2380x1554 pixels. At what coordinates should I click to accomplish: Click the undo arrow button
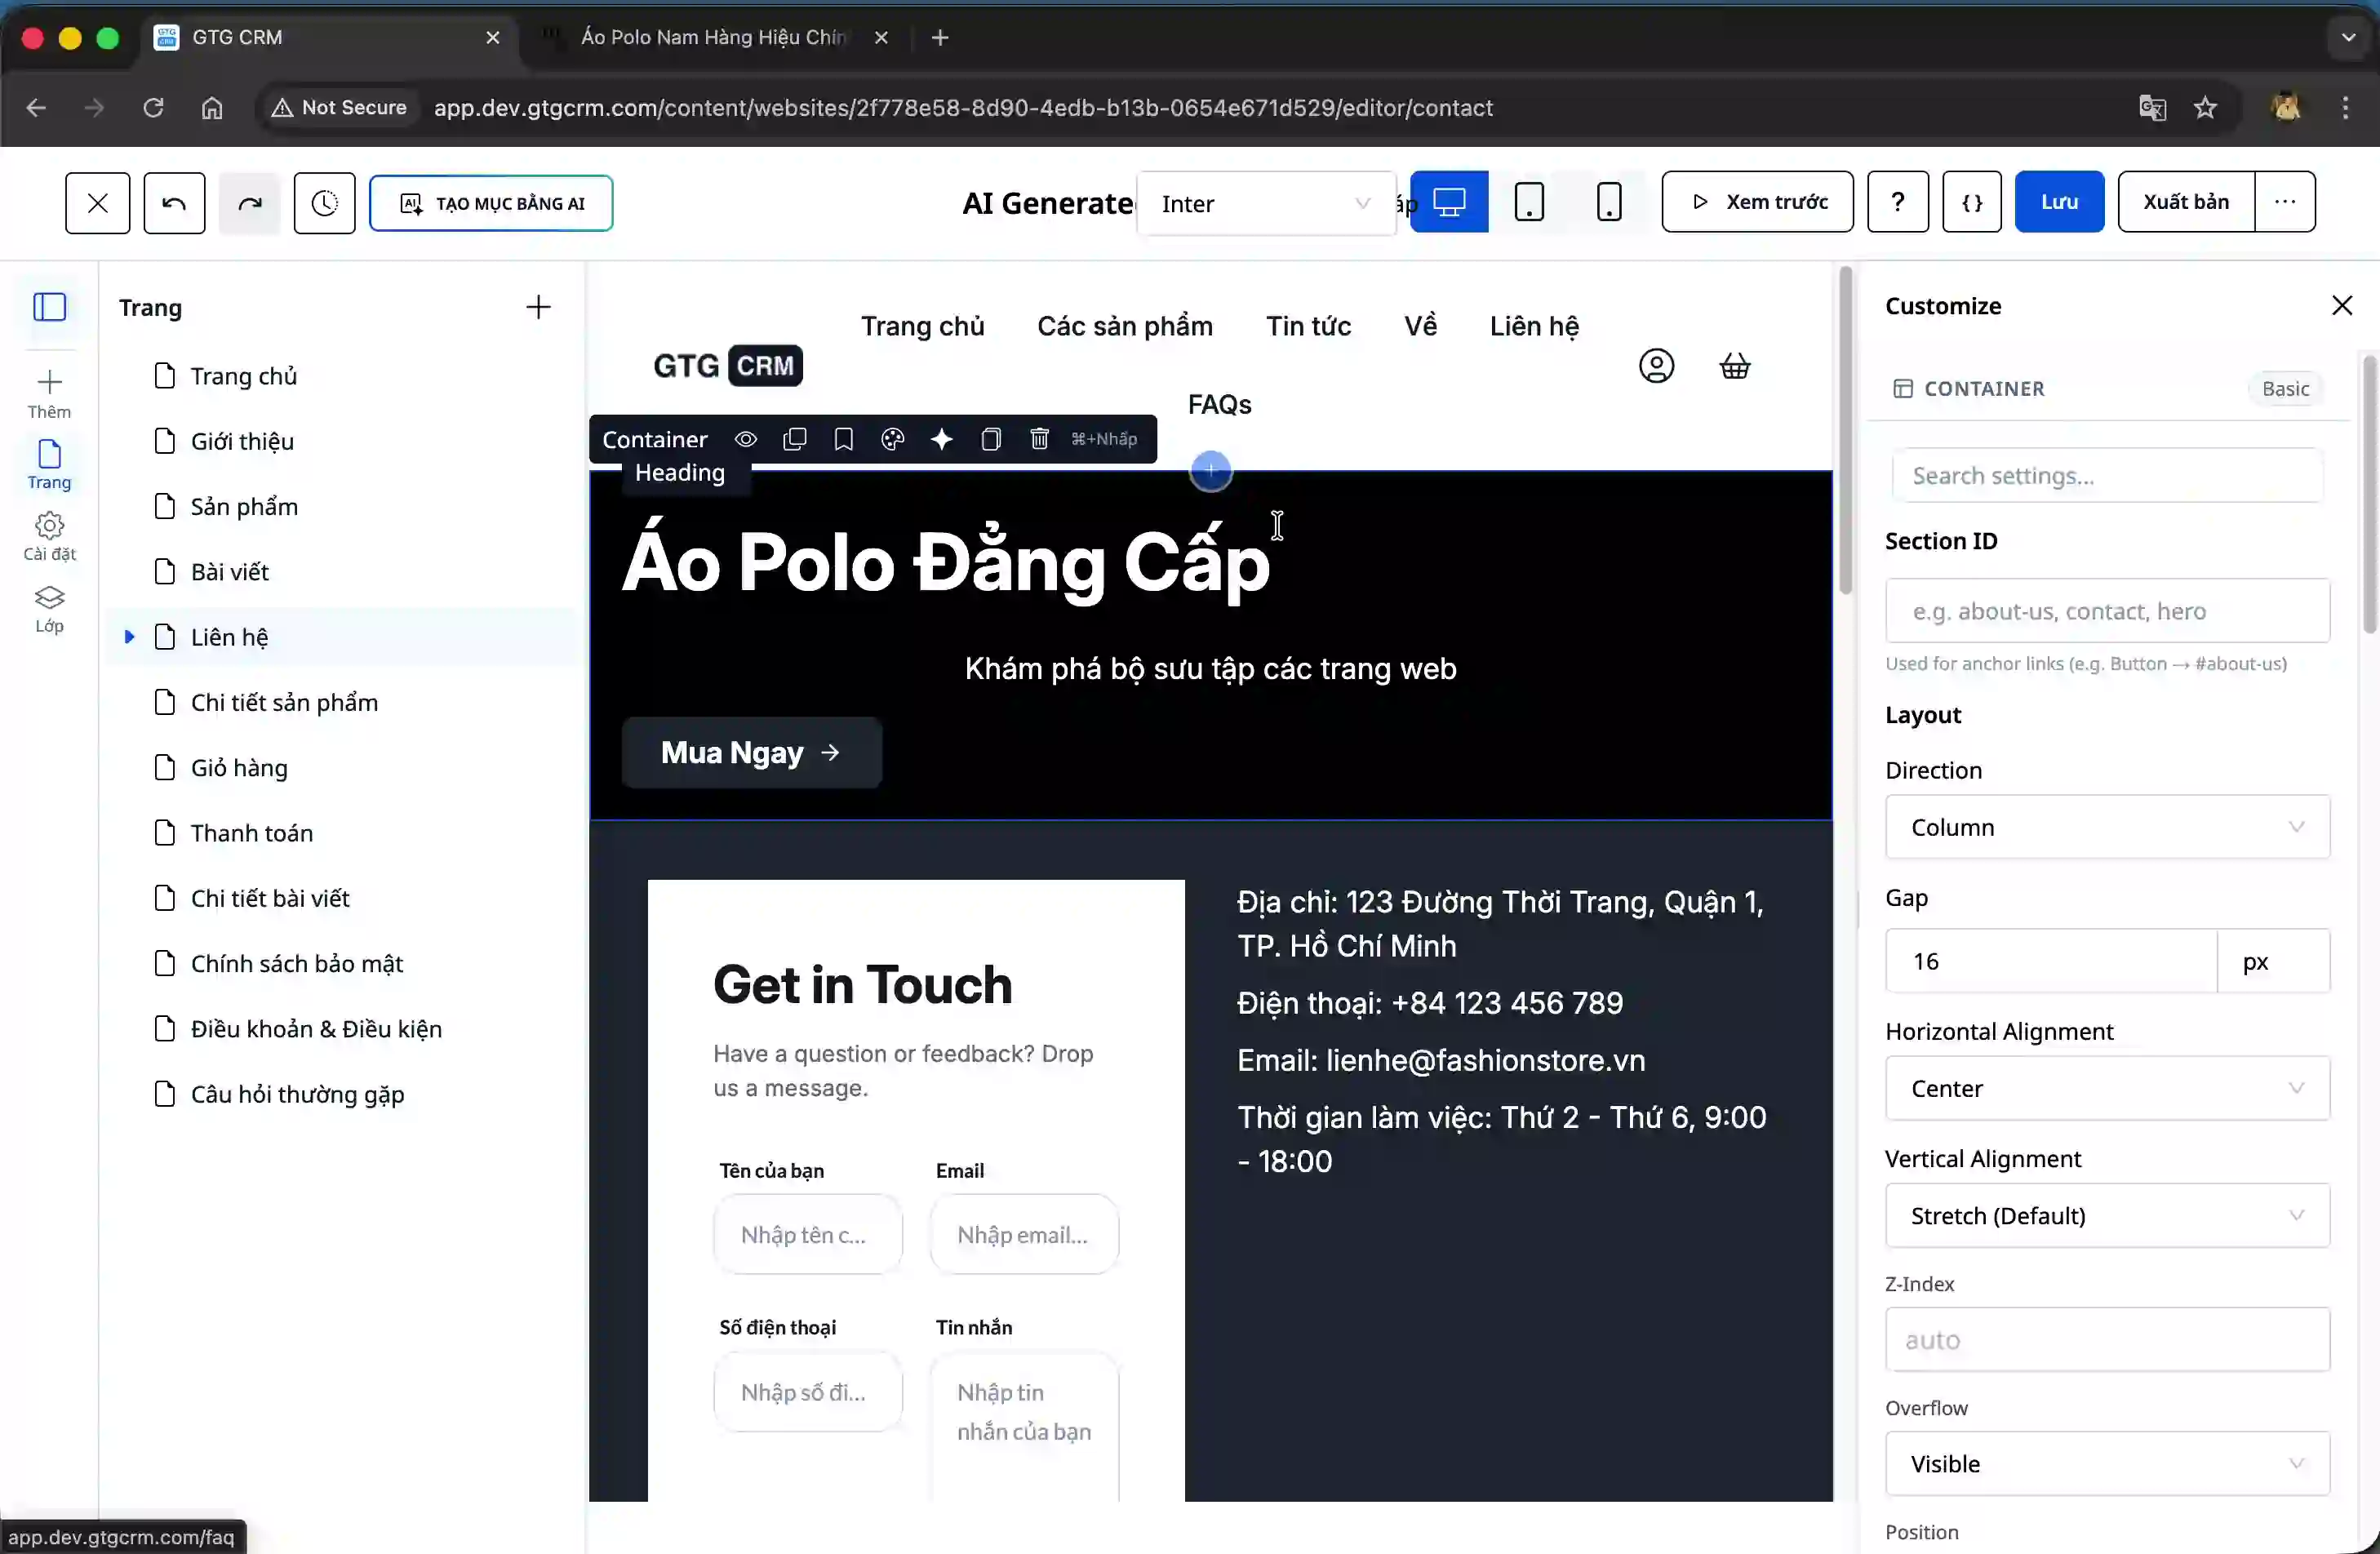tap(174, 203)
